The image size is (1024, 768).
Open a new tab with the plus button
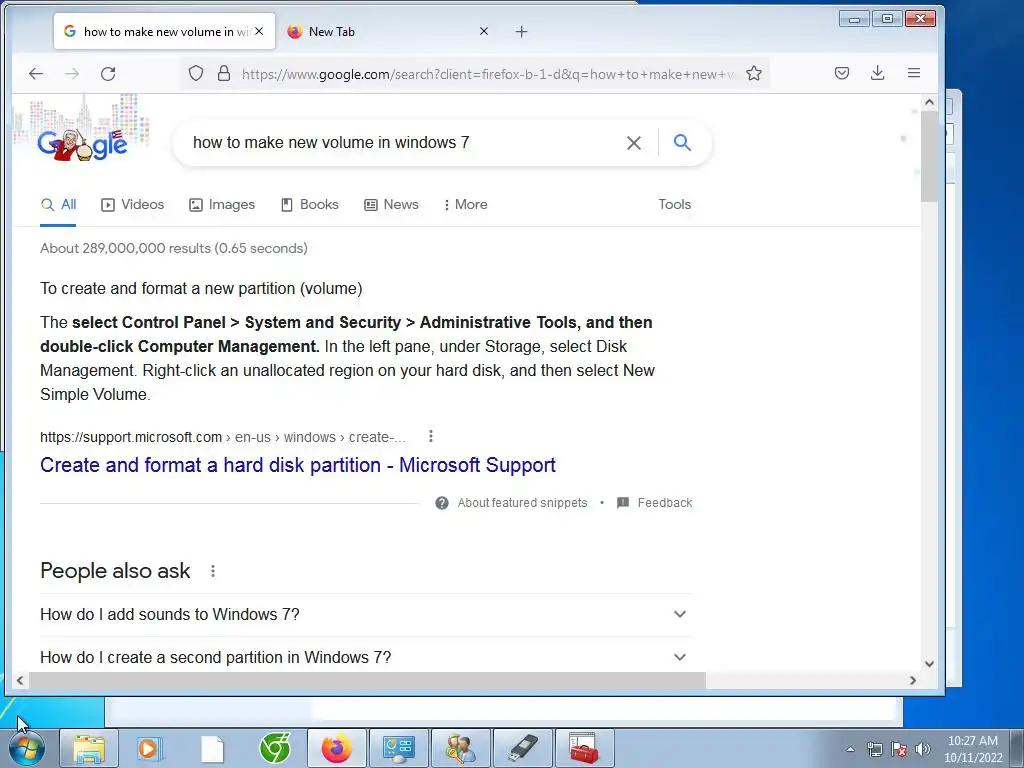click(x=521, y=31)
